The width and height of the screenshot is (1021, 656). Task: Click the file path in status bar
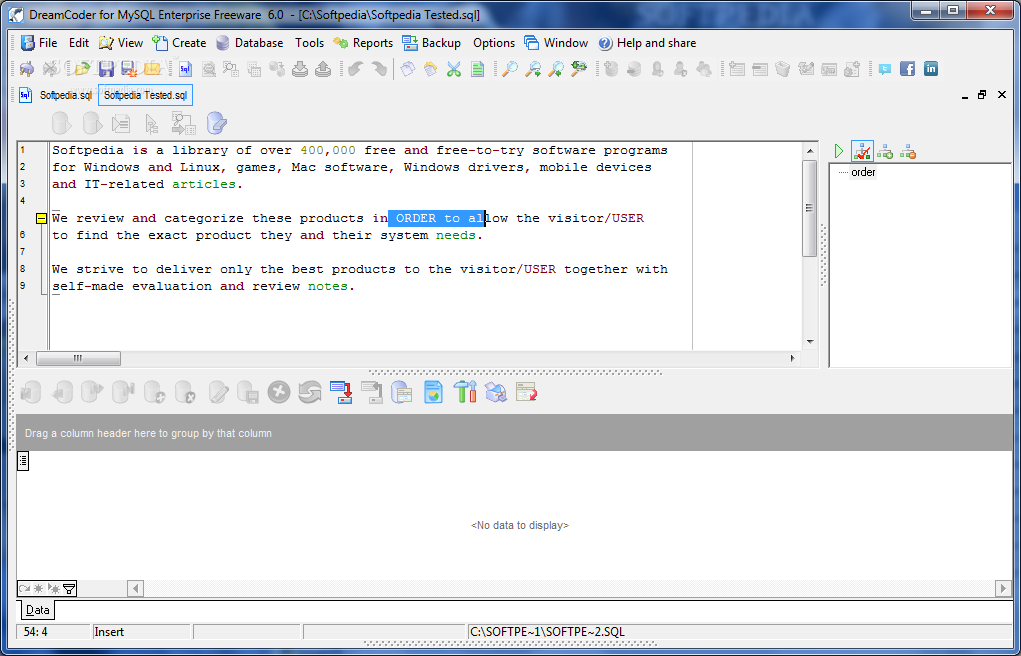click(548, 632)
